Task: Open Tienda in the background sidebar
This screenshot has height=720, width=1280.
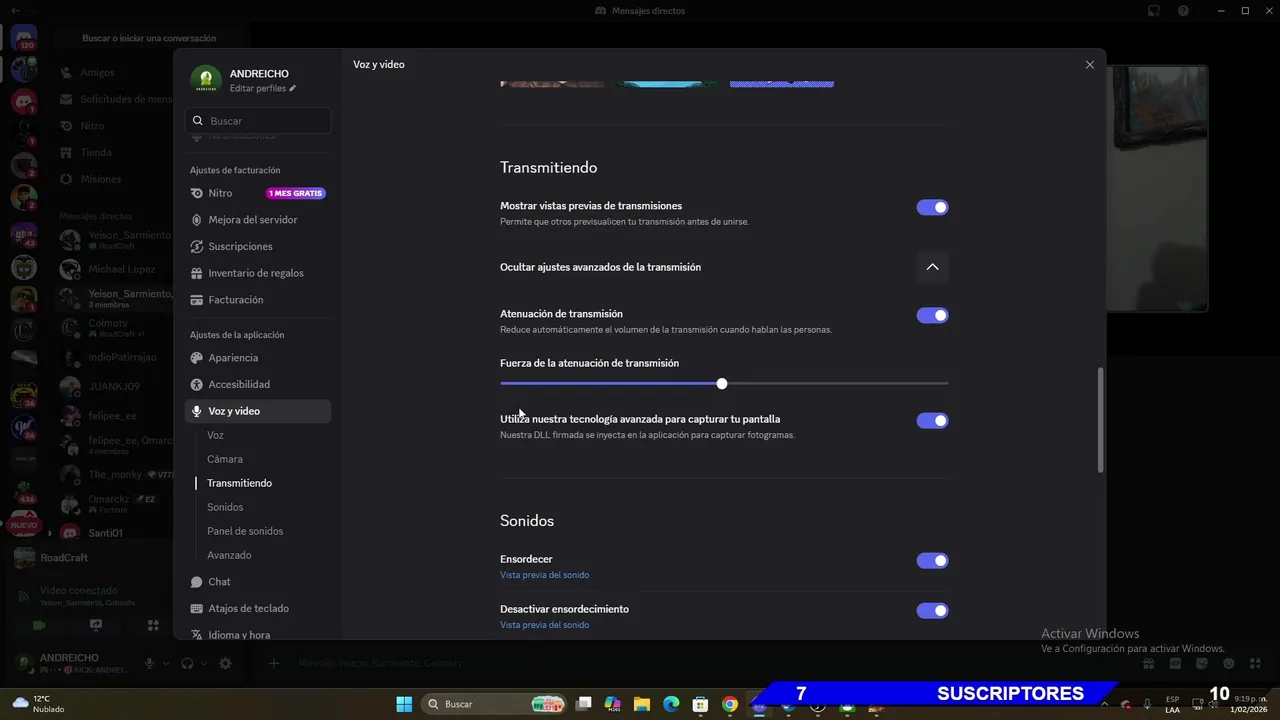Action: [96, 153]
